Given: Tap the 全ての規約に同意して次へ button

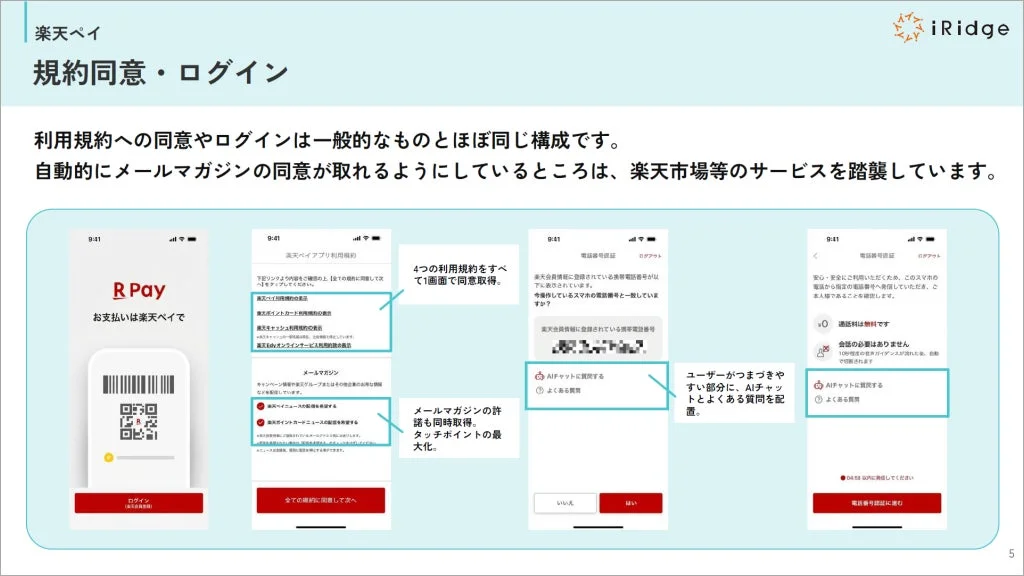Looking at the screenshot, I should point(320,500).
